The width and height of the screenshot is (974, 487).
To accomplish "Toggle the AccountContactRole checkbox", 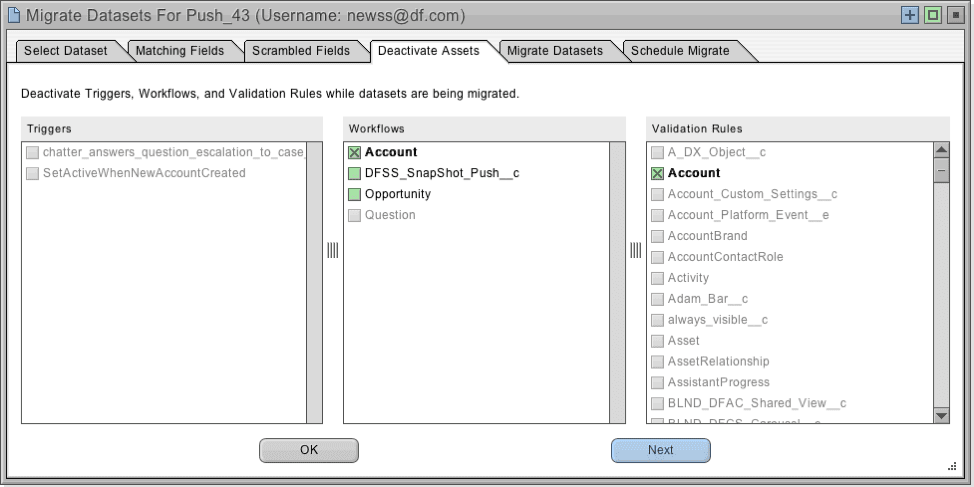I will [x=657, y=257].
